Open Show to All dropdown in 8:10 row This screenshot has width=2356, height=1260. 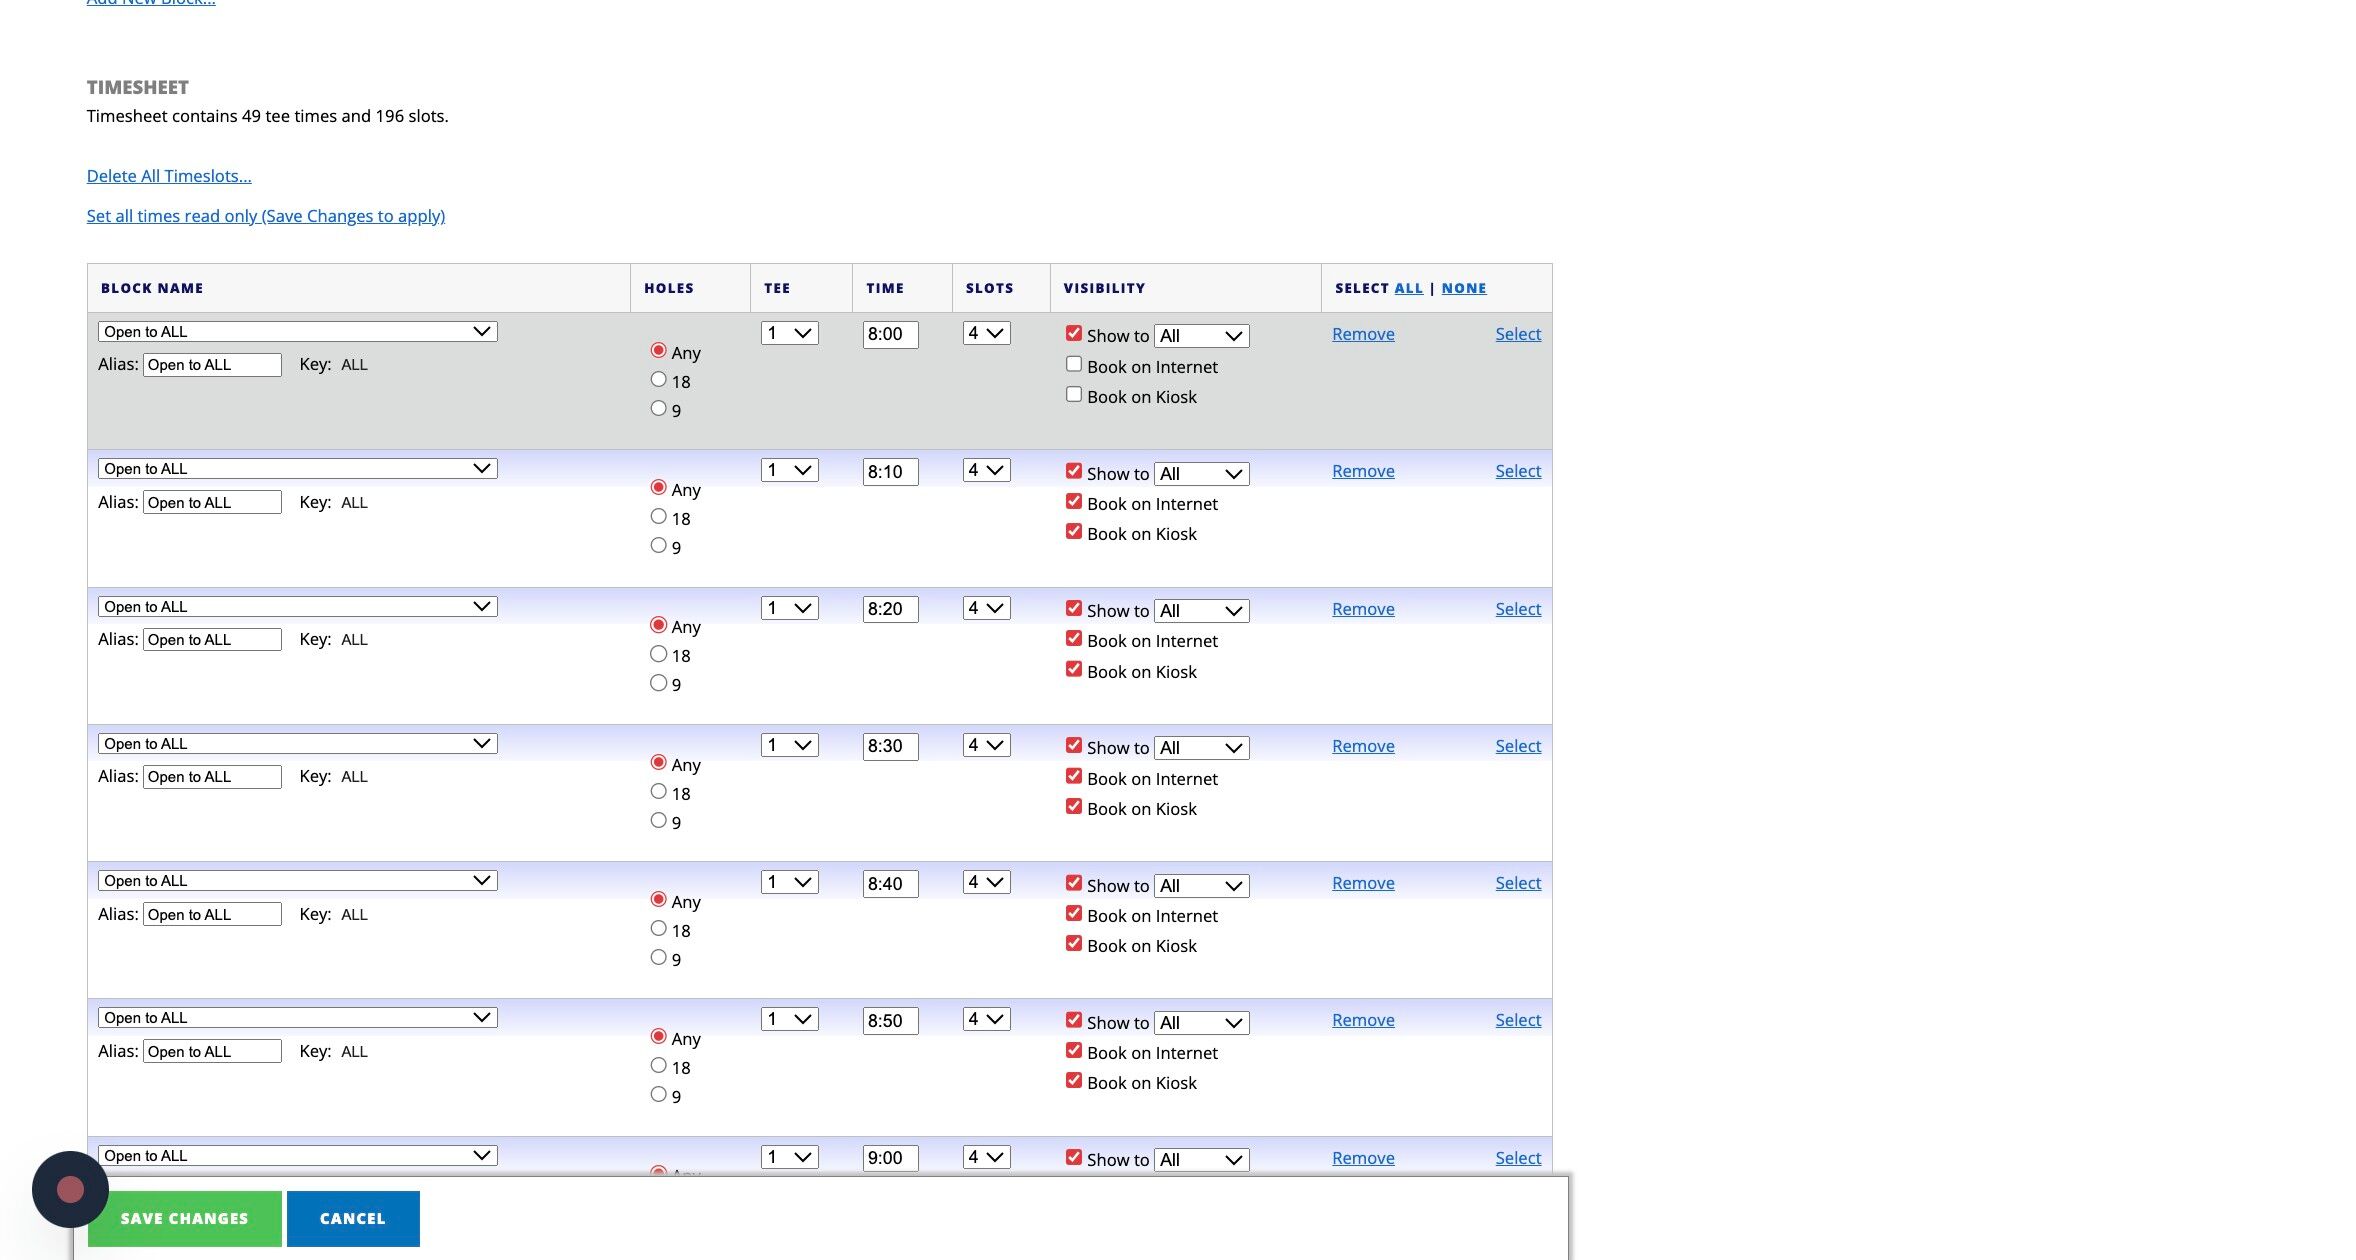[x=1201, y=474]
